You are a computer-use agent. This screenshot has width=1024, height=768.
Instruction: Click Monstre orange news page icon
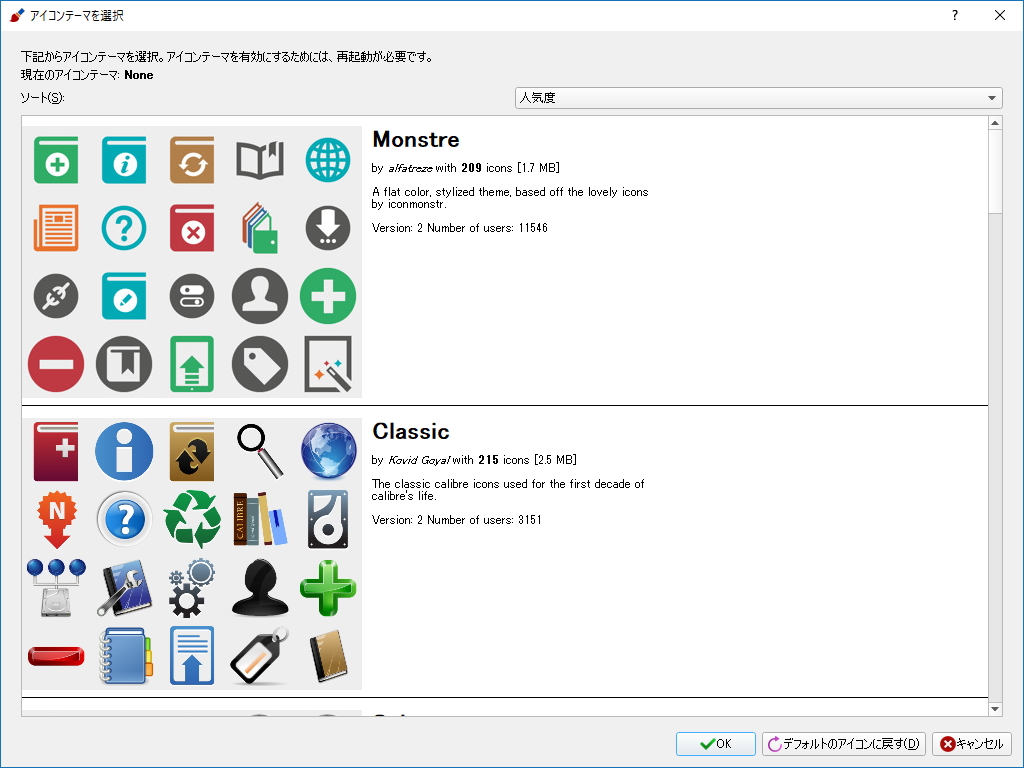pos(56,228)
